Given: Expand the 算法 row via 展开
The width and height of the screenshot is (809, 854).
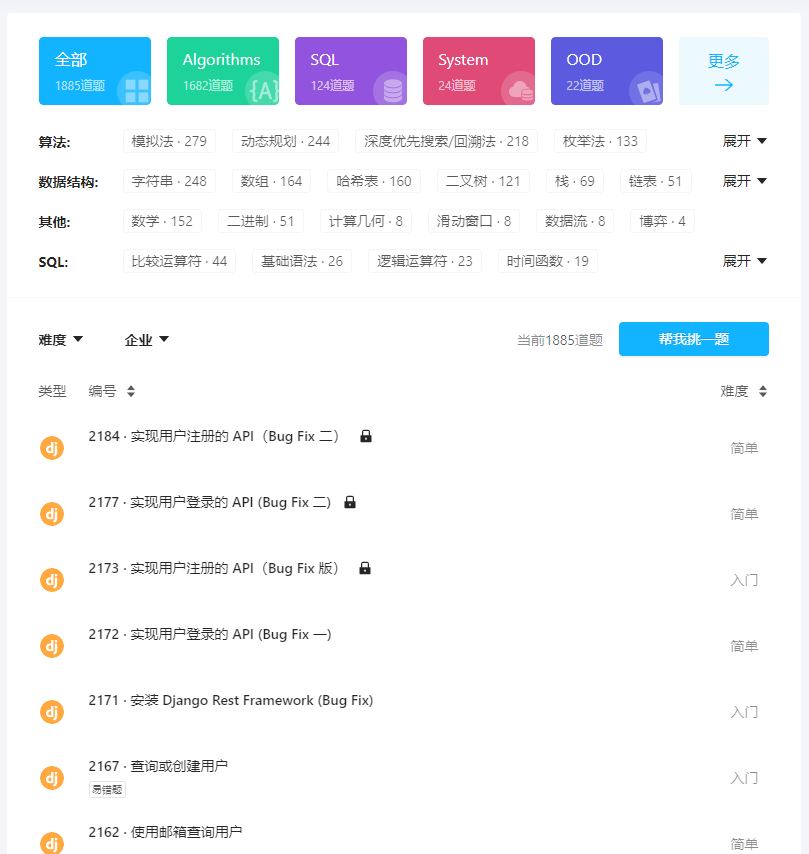Looking at the screenshot, I should click(x=745, y=141).
